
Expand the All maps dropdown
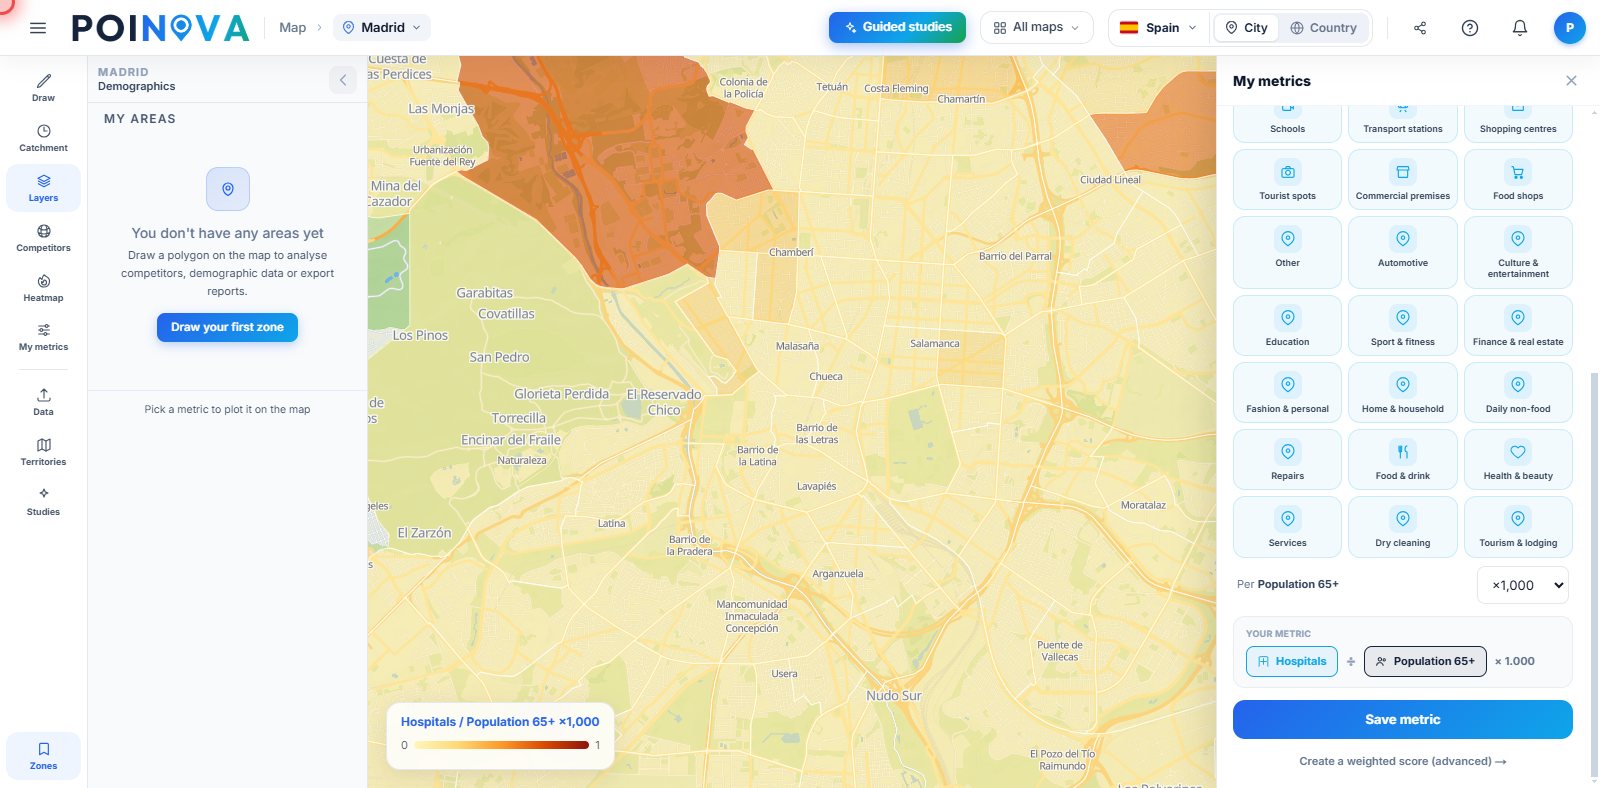tap(1037, 28)
